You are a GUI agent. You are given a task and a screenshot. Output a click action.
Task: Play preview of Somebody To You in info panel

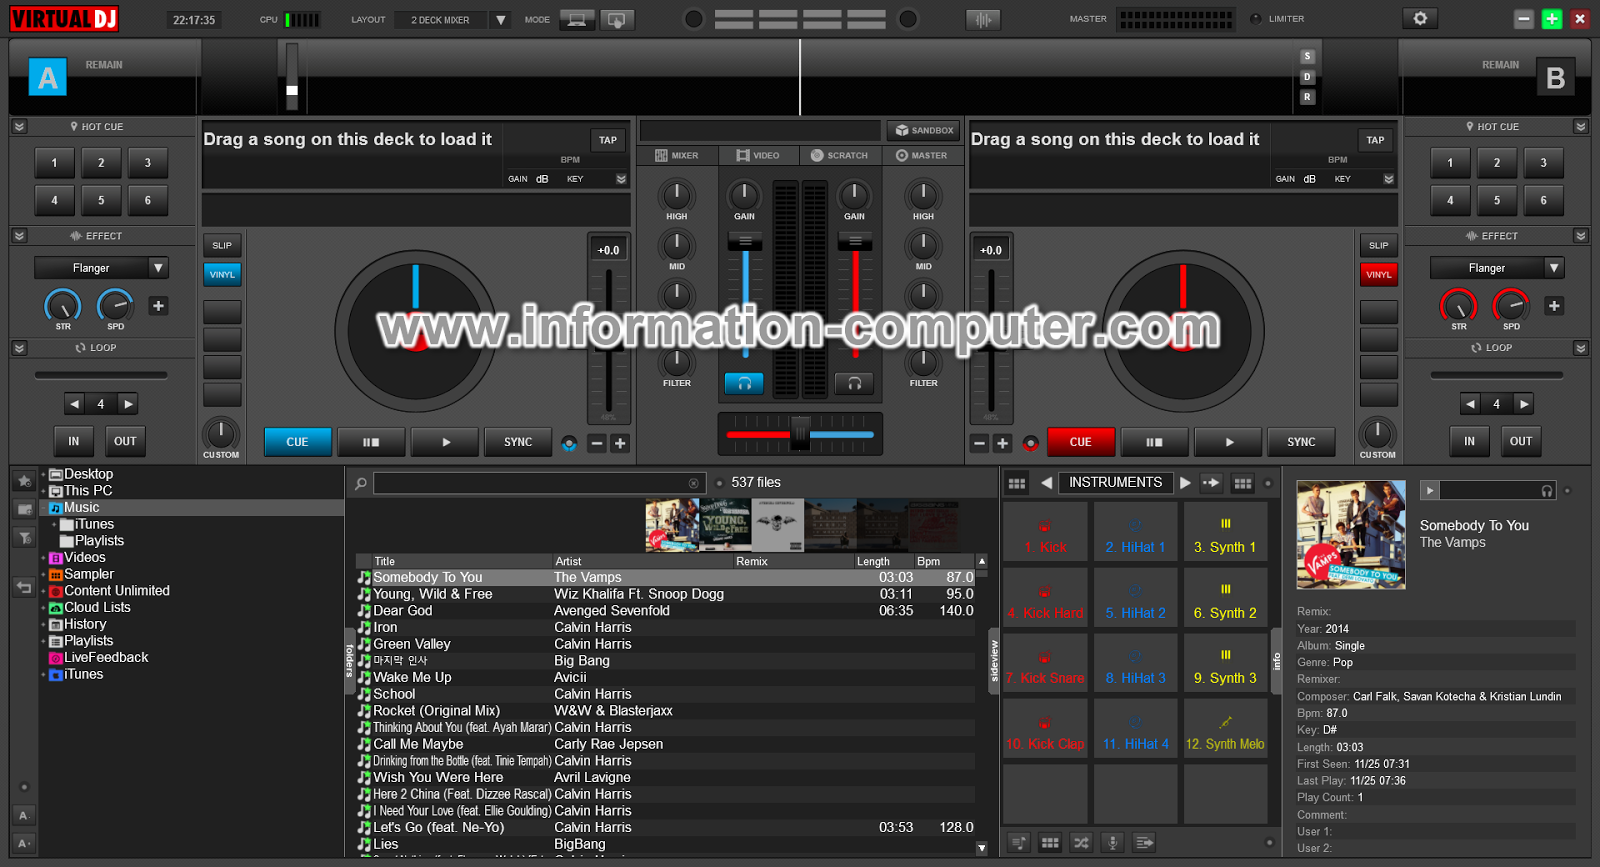[1430, 491]
